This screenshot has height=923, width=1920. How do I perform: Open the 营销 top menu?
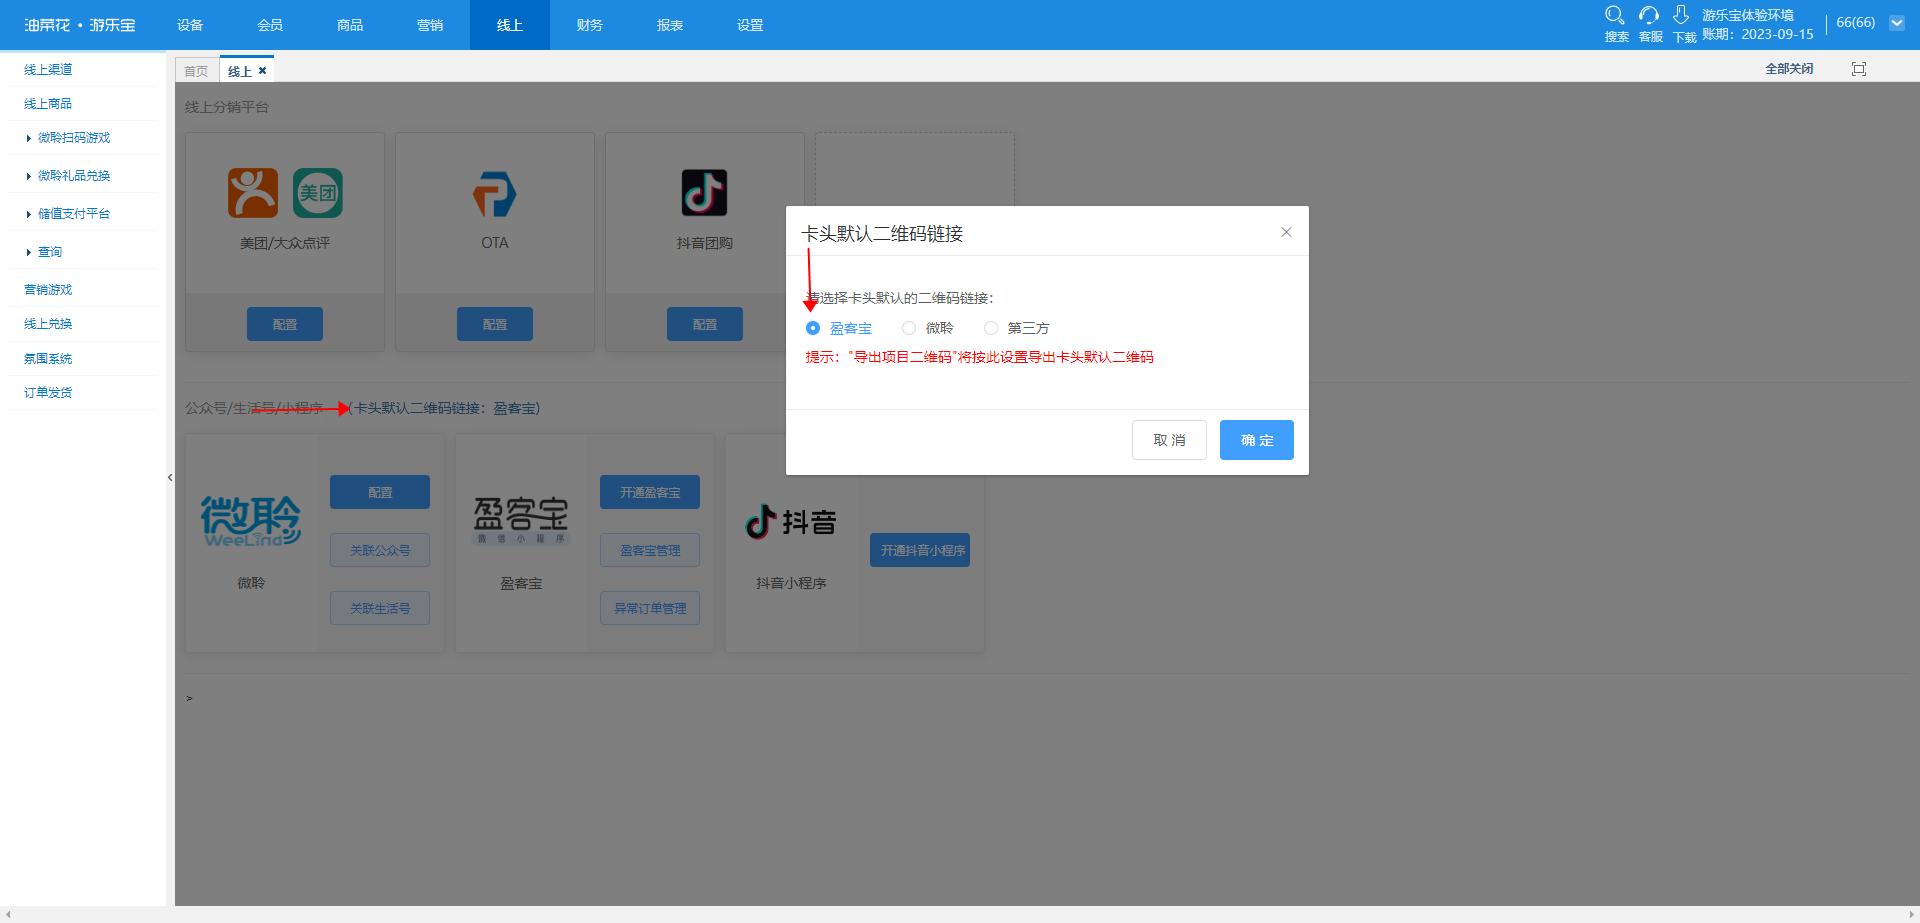[430, 25]
